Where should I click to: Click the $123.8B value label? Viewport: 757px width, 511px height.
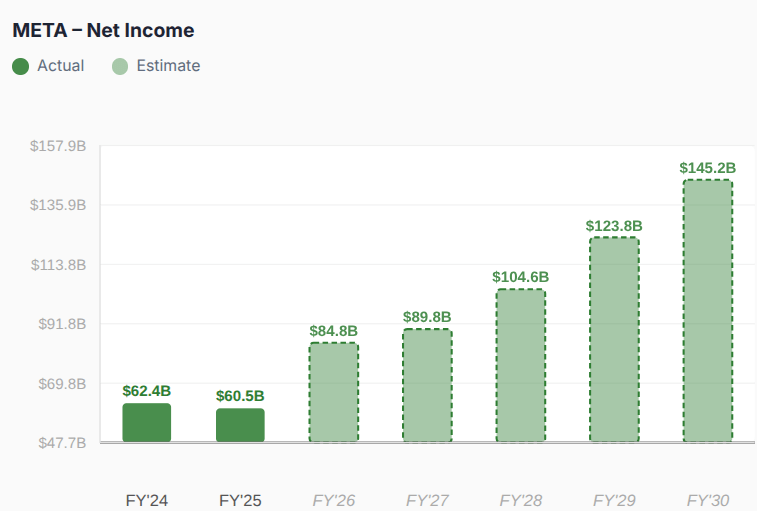click(x=614, y=226)
